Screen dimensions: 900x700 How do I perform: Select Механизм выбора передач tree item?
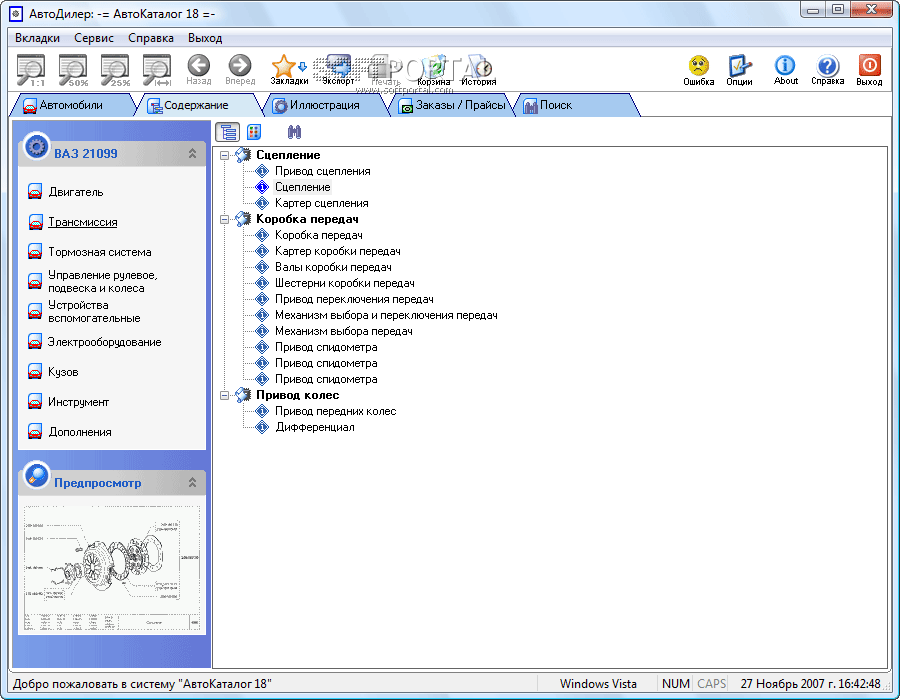pyautogui.click(x=344, y=331)
